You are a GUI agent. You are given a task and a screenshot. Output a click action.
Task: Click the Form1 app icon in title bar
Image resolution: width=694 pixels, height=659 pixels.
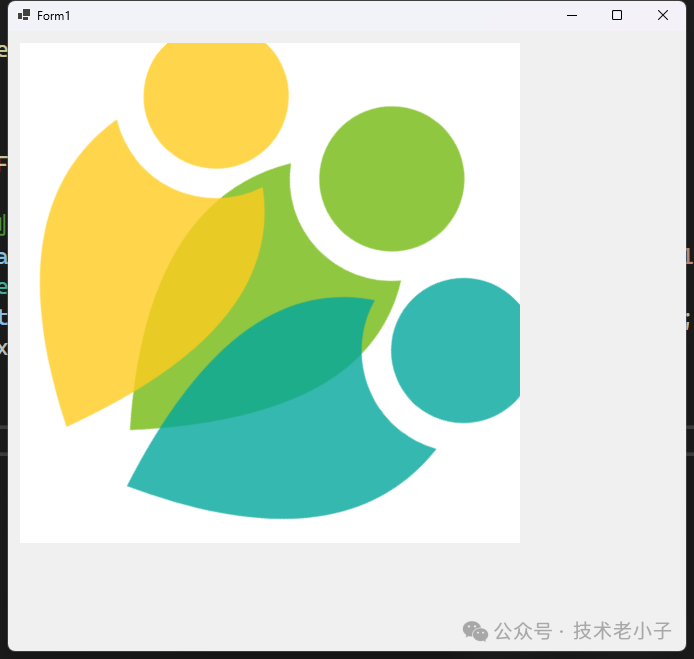tap(24, 15)
